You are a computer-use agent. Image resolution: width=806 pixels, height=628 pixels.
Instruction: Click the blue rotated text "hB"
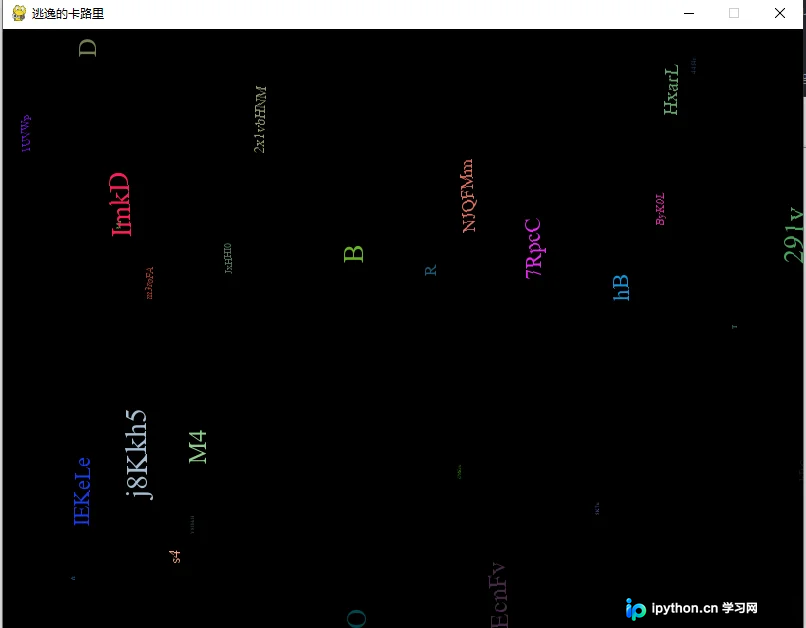pyautogui.click(x=621, y=287)
